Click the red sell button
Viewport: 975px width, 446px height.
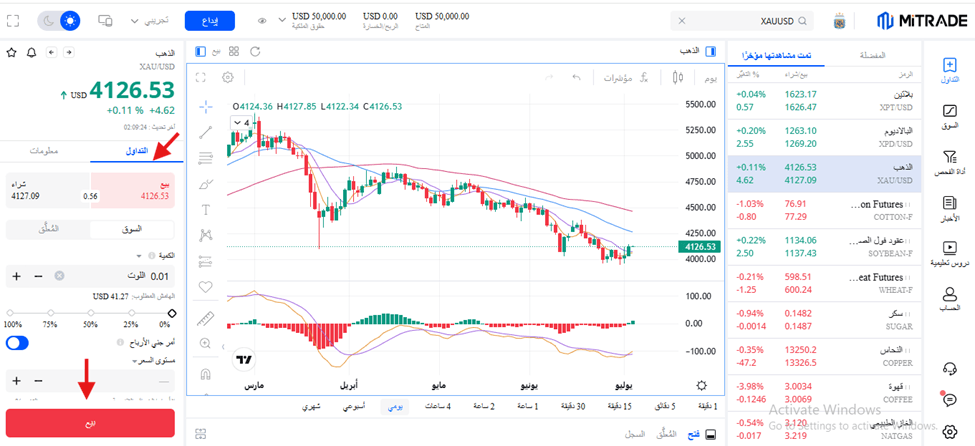pyautogui.click(x=90, y=423)
